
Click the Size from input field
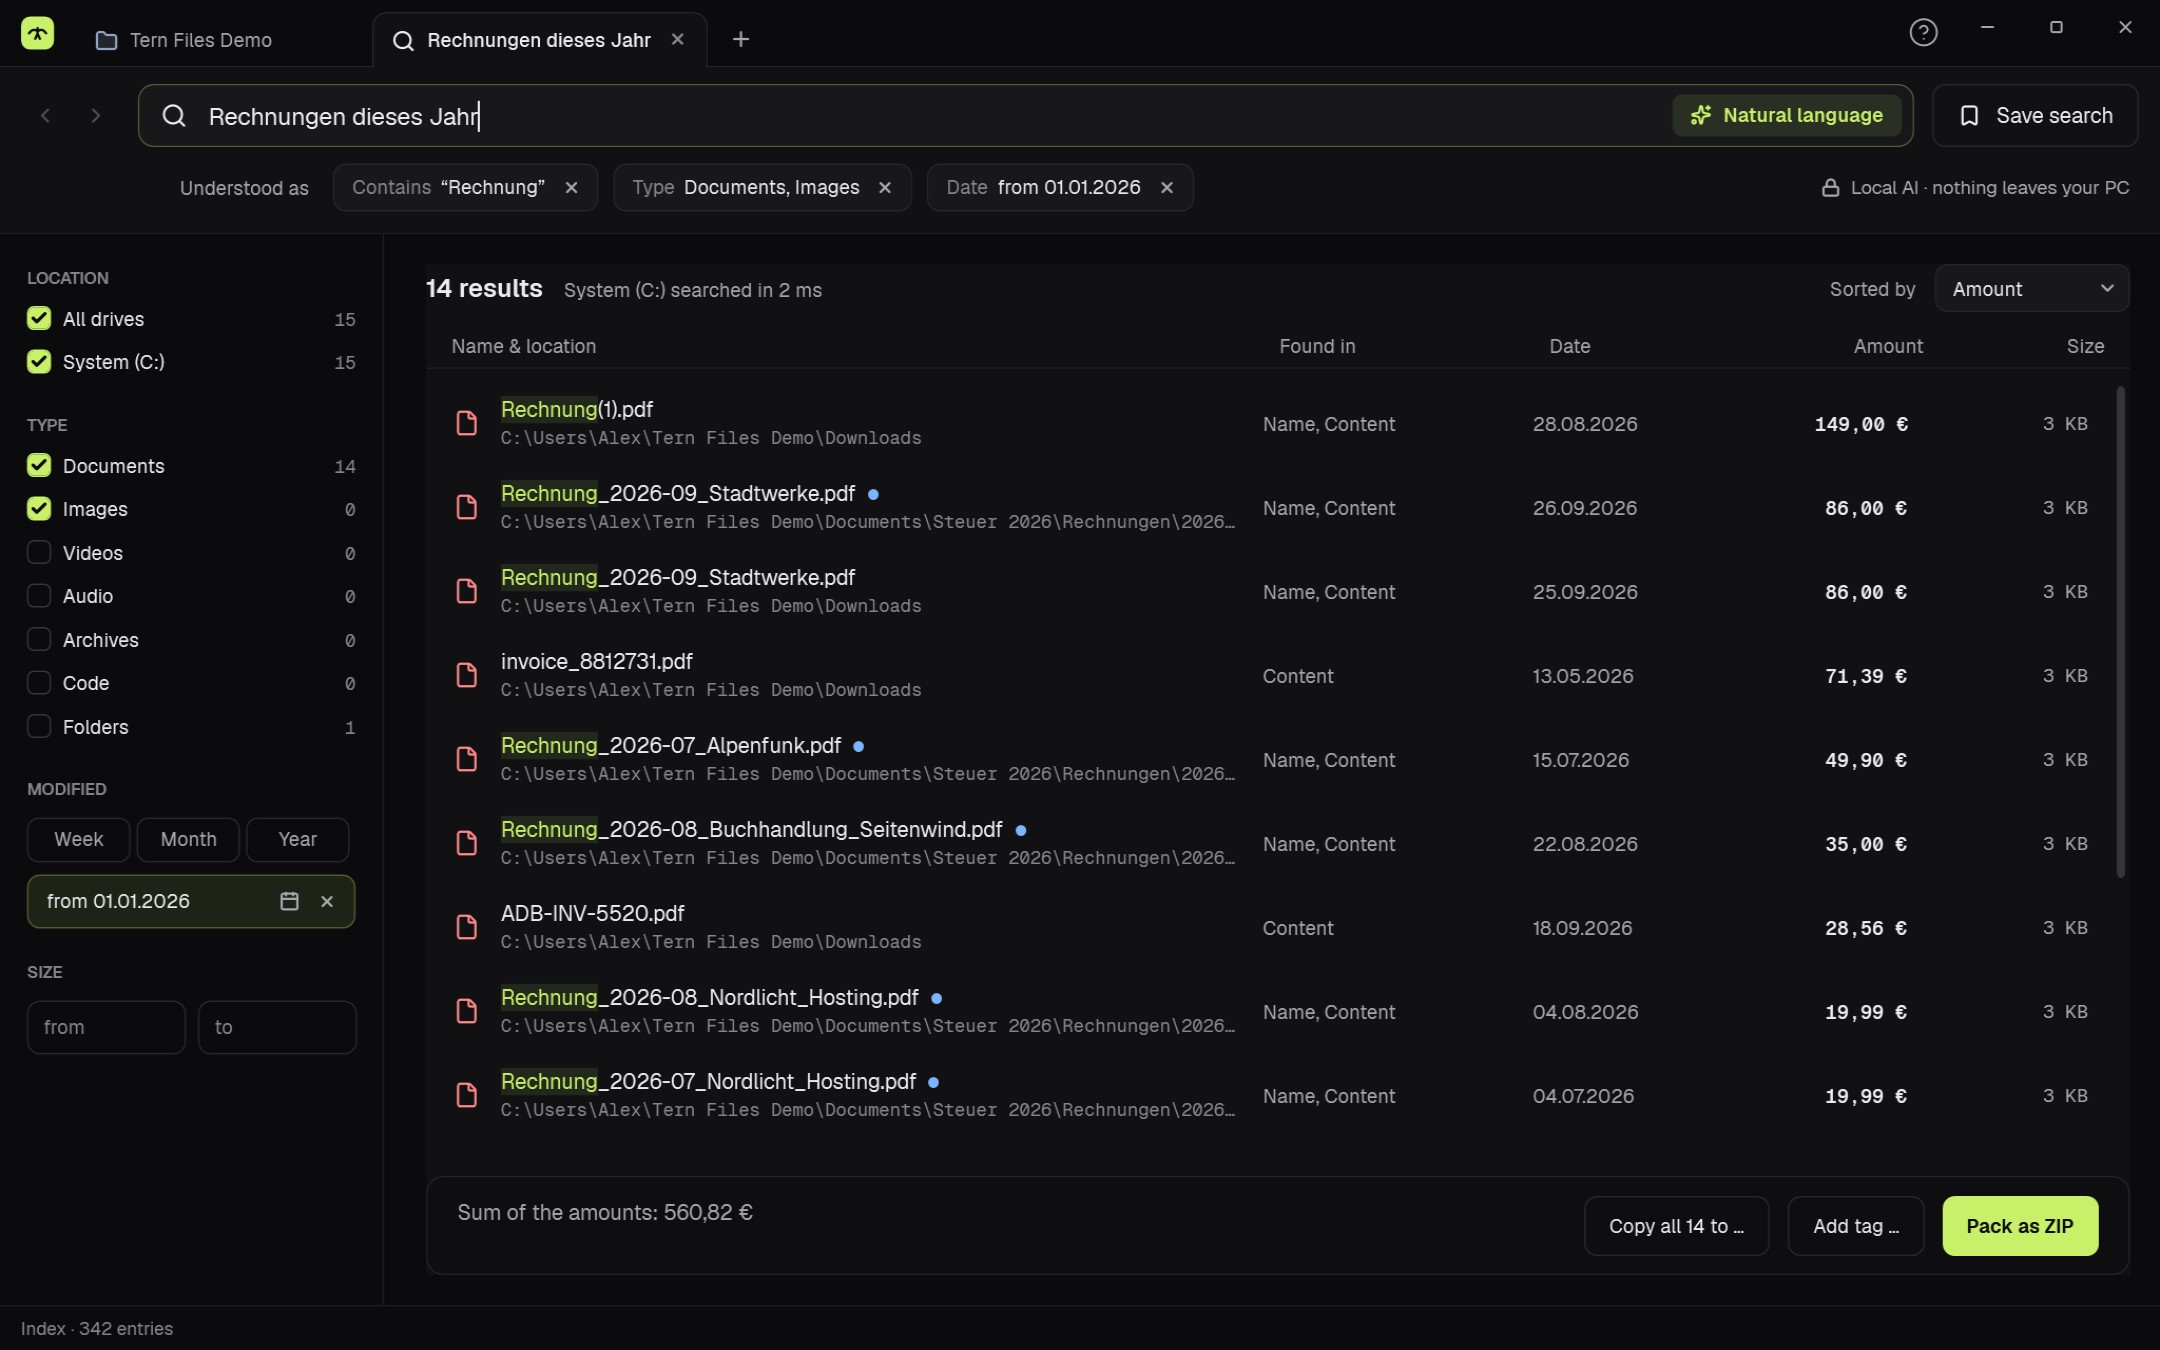[106, 1027]
